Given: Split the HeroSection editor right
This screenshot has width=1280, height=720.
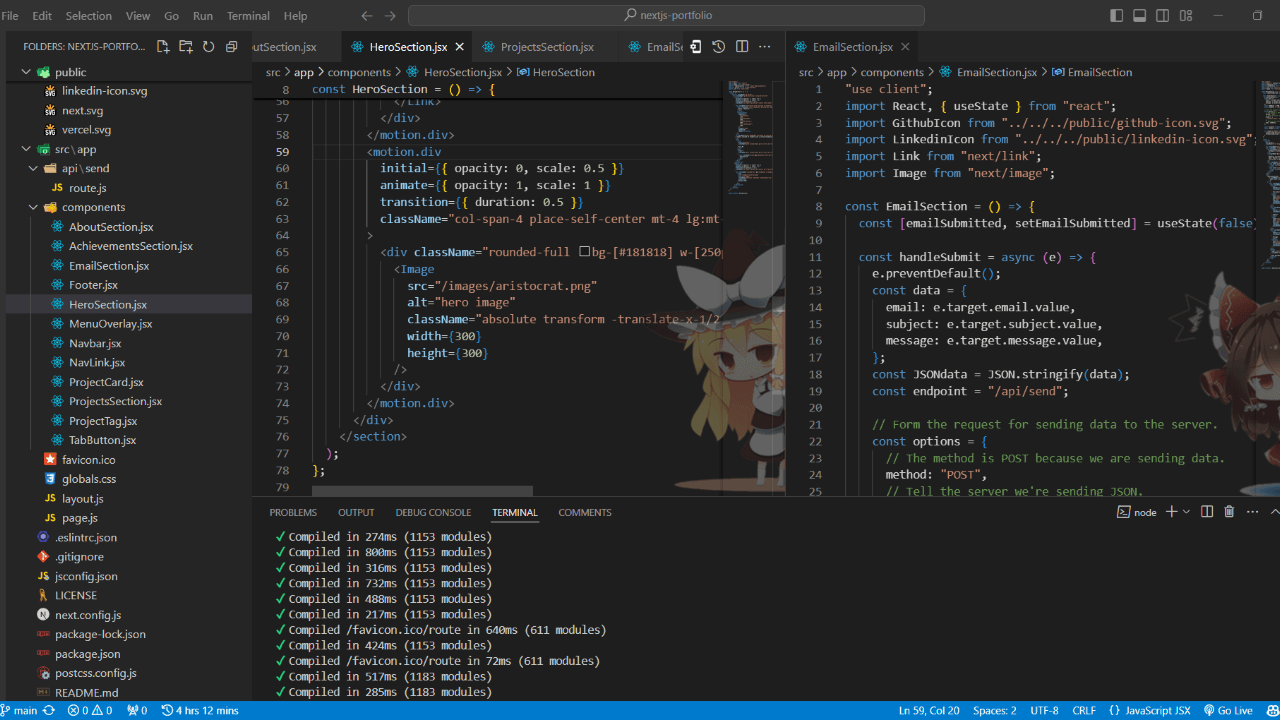Looking at the screenshot, I should pos(742,47).
